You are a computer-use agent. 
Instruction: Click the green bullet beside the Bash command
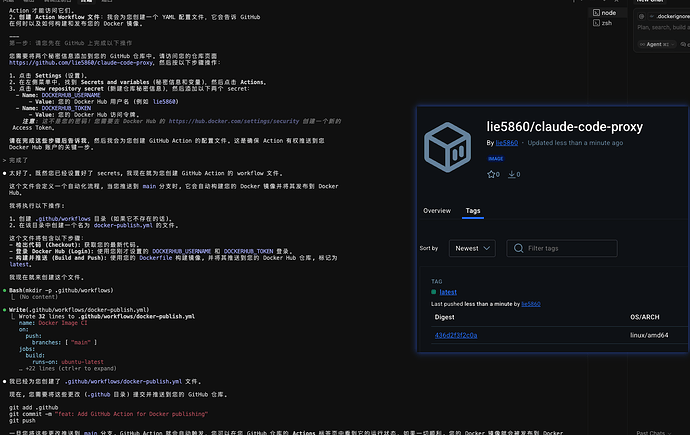(4, 290)
